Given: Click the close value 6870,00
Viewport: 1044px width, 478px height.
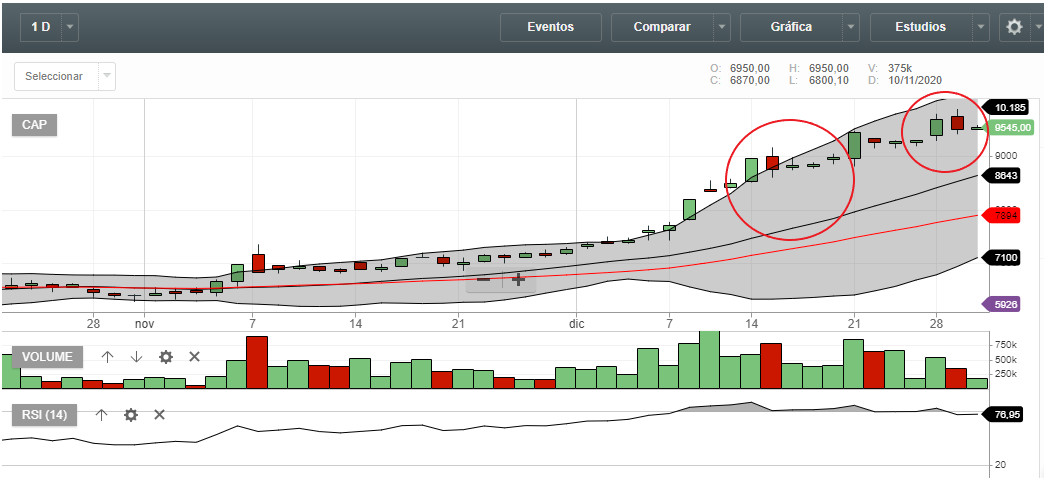Looking at the screenshot, I should tap(750, 80).
